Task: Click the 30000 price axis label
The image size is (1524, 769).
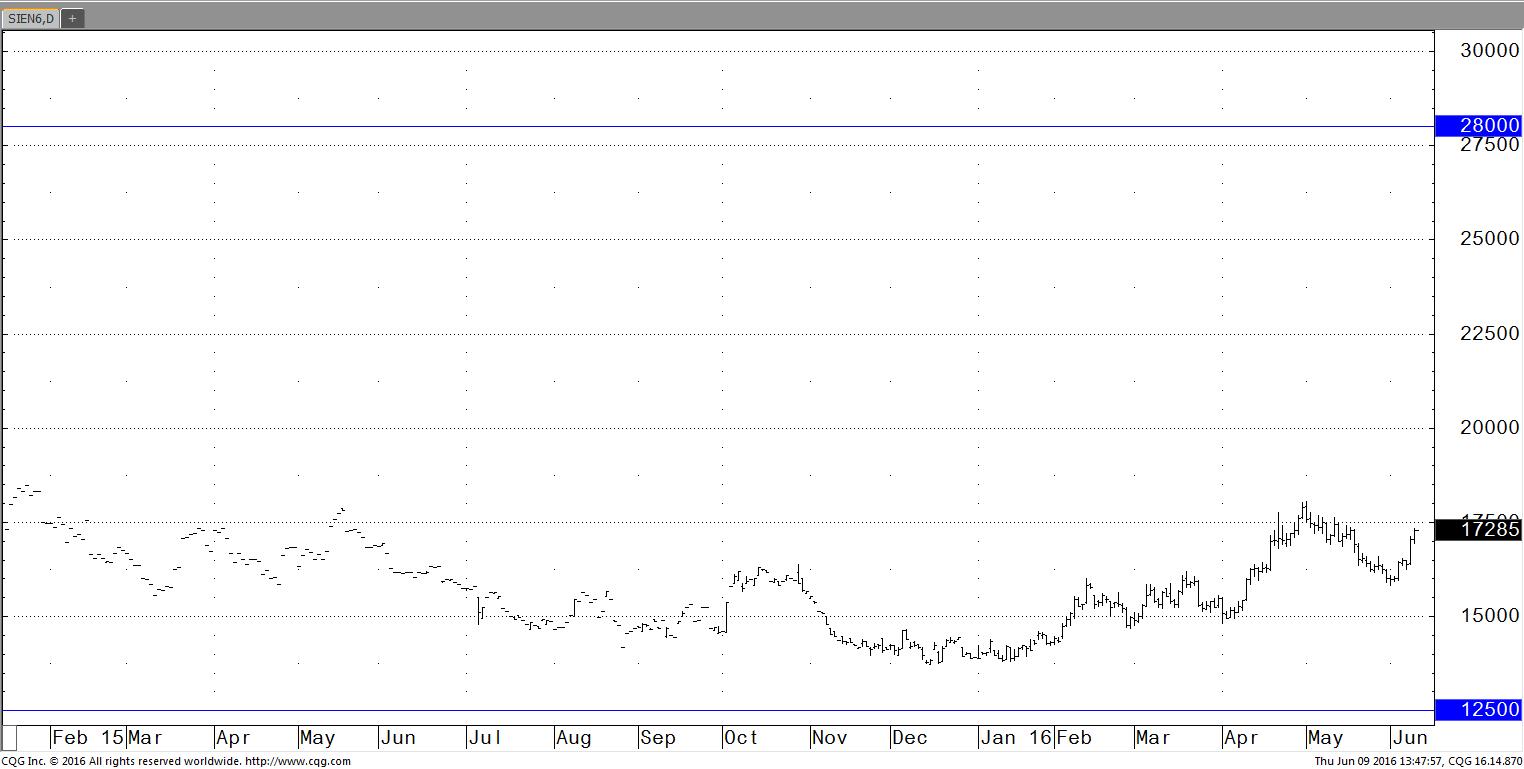Action: click(1489, 51)
